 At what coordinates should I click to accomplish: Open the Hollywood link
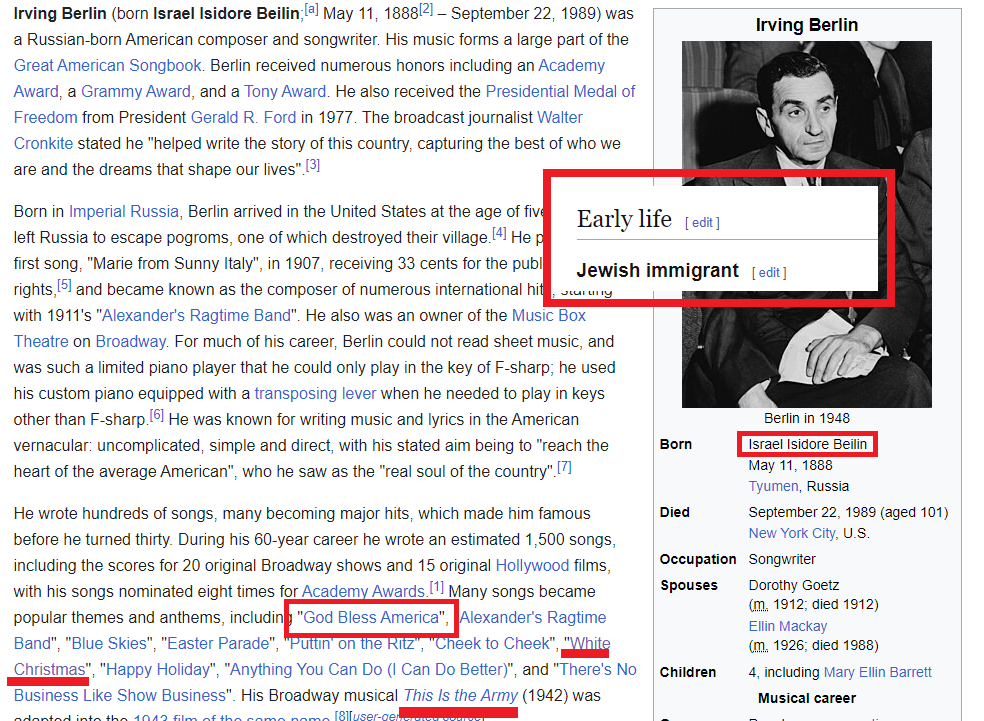point(532,565)
